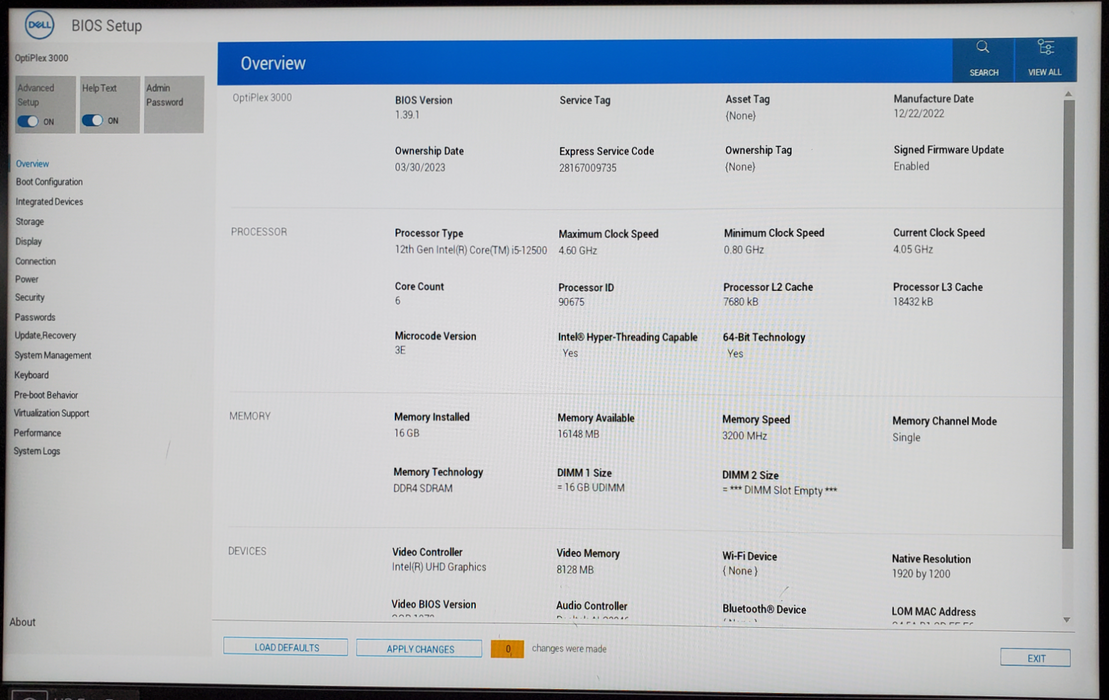Toggle the Advanced Setup switch

tap(28, 121)
